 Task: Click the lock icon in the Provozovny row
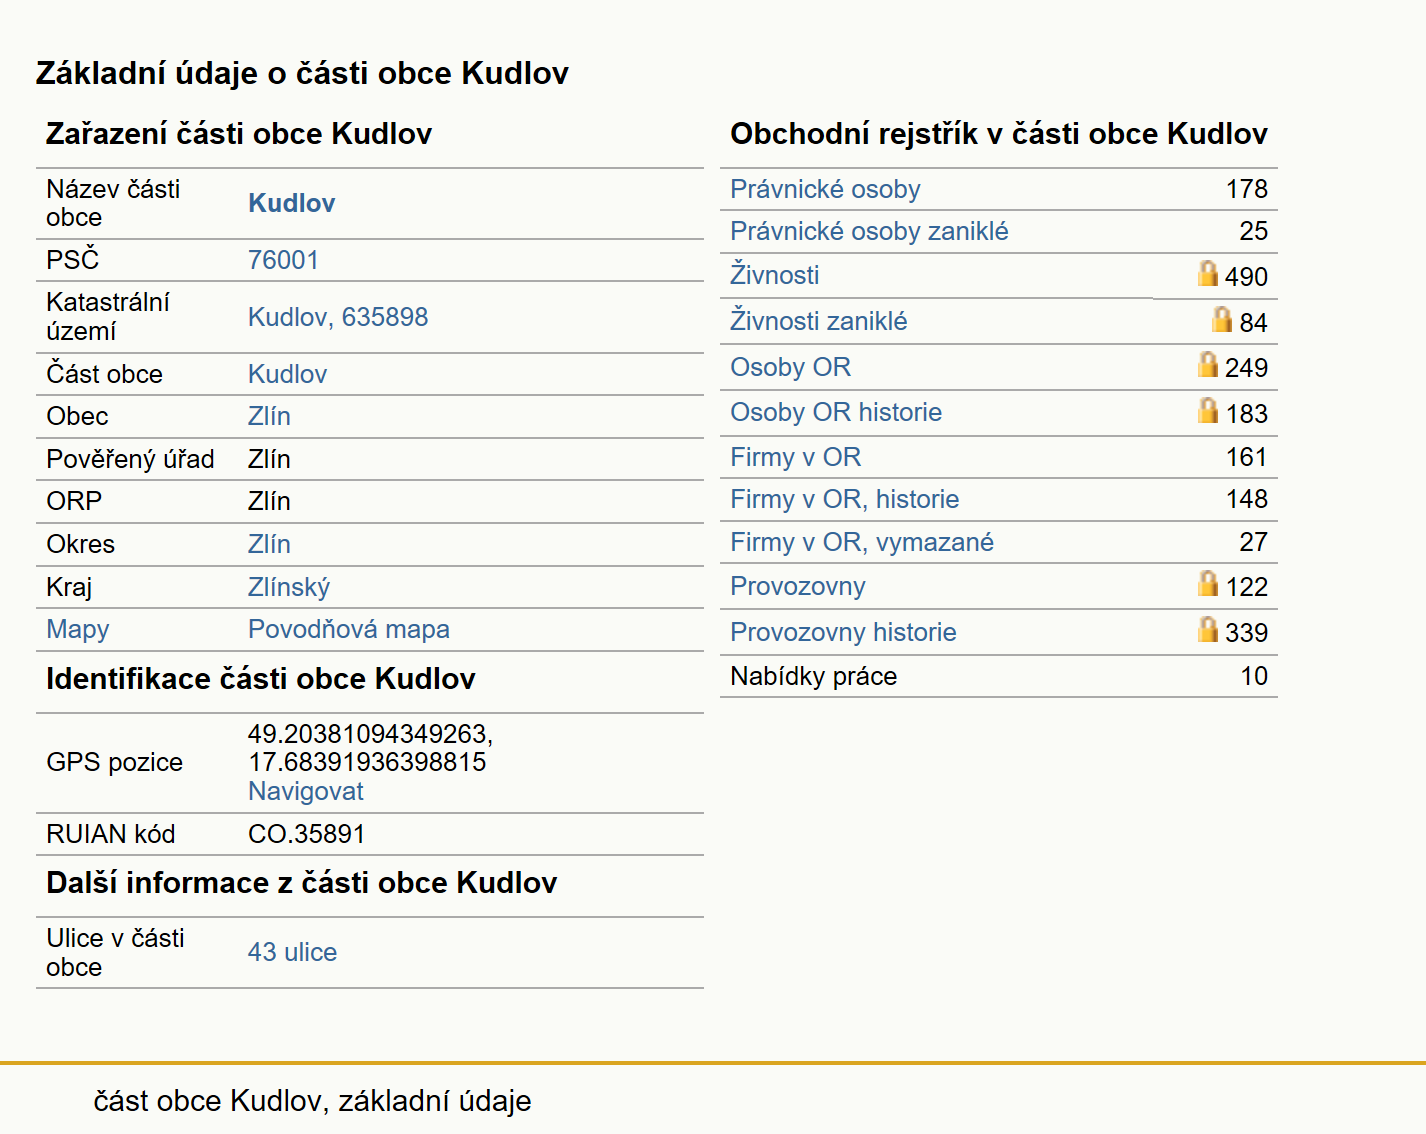[x=1208, y=583]
